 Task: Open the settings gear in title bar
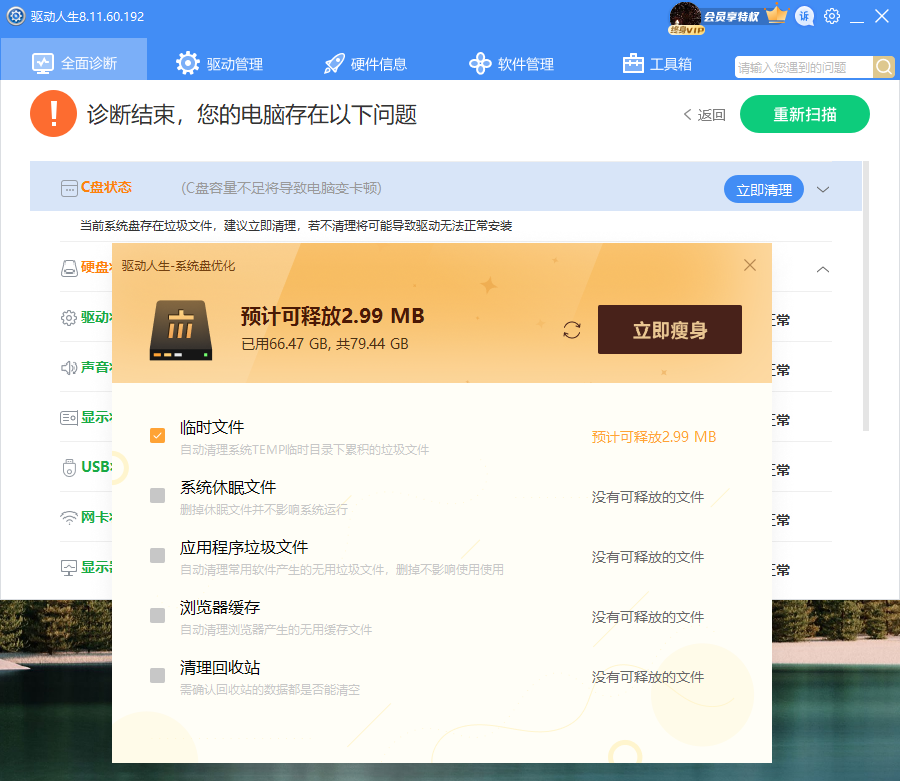pyautogui.click(x=832, y=16)
